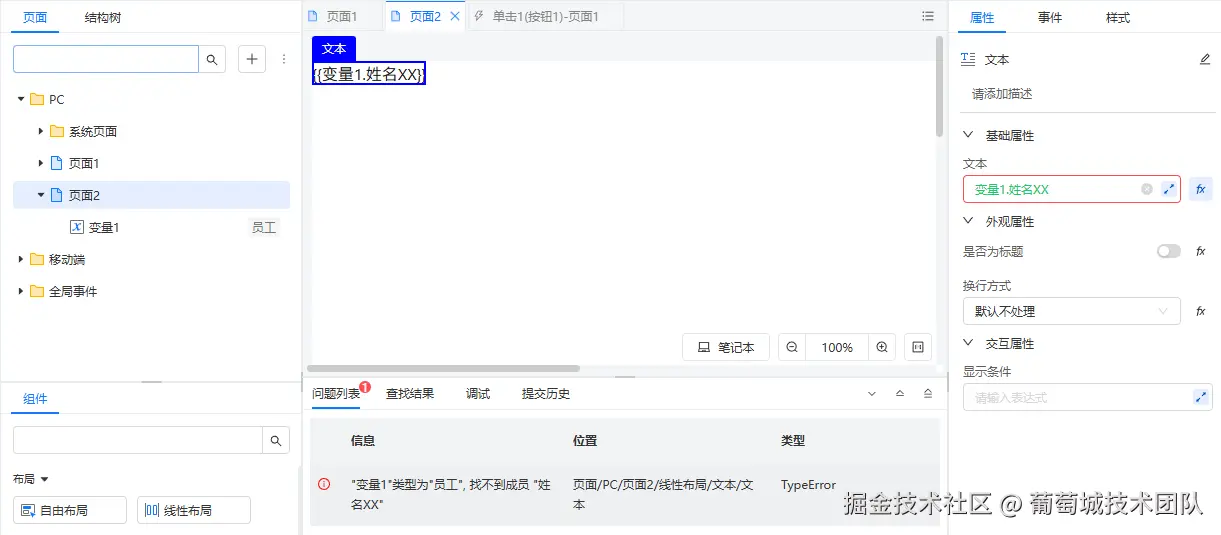Close the 页面2 editor tab

(x=455, y=16)
